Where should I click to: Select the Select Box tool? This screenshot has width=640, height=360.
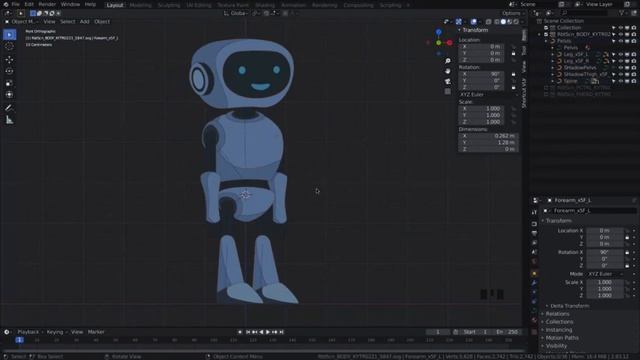coord(9,35)
